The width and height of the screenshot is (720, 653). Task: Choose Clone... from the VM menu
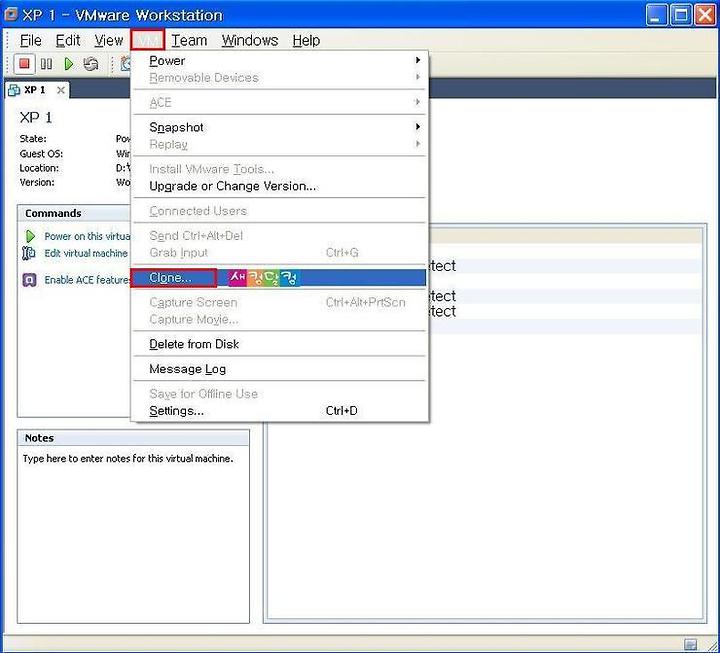[x=279, y=278]
